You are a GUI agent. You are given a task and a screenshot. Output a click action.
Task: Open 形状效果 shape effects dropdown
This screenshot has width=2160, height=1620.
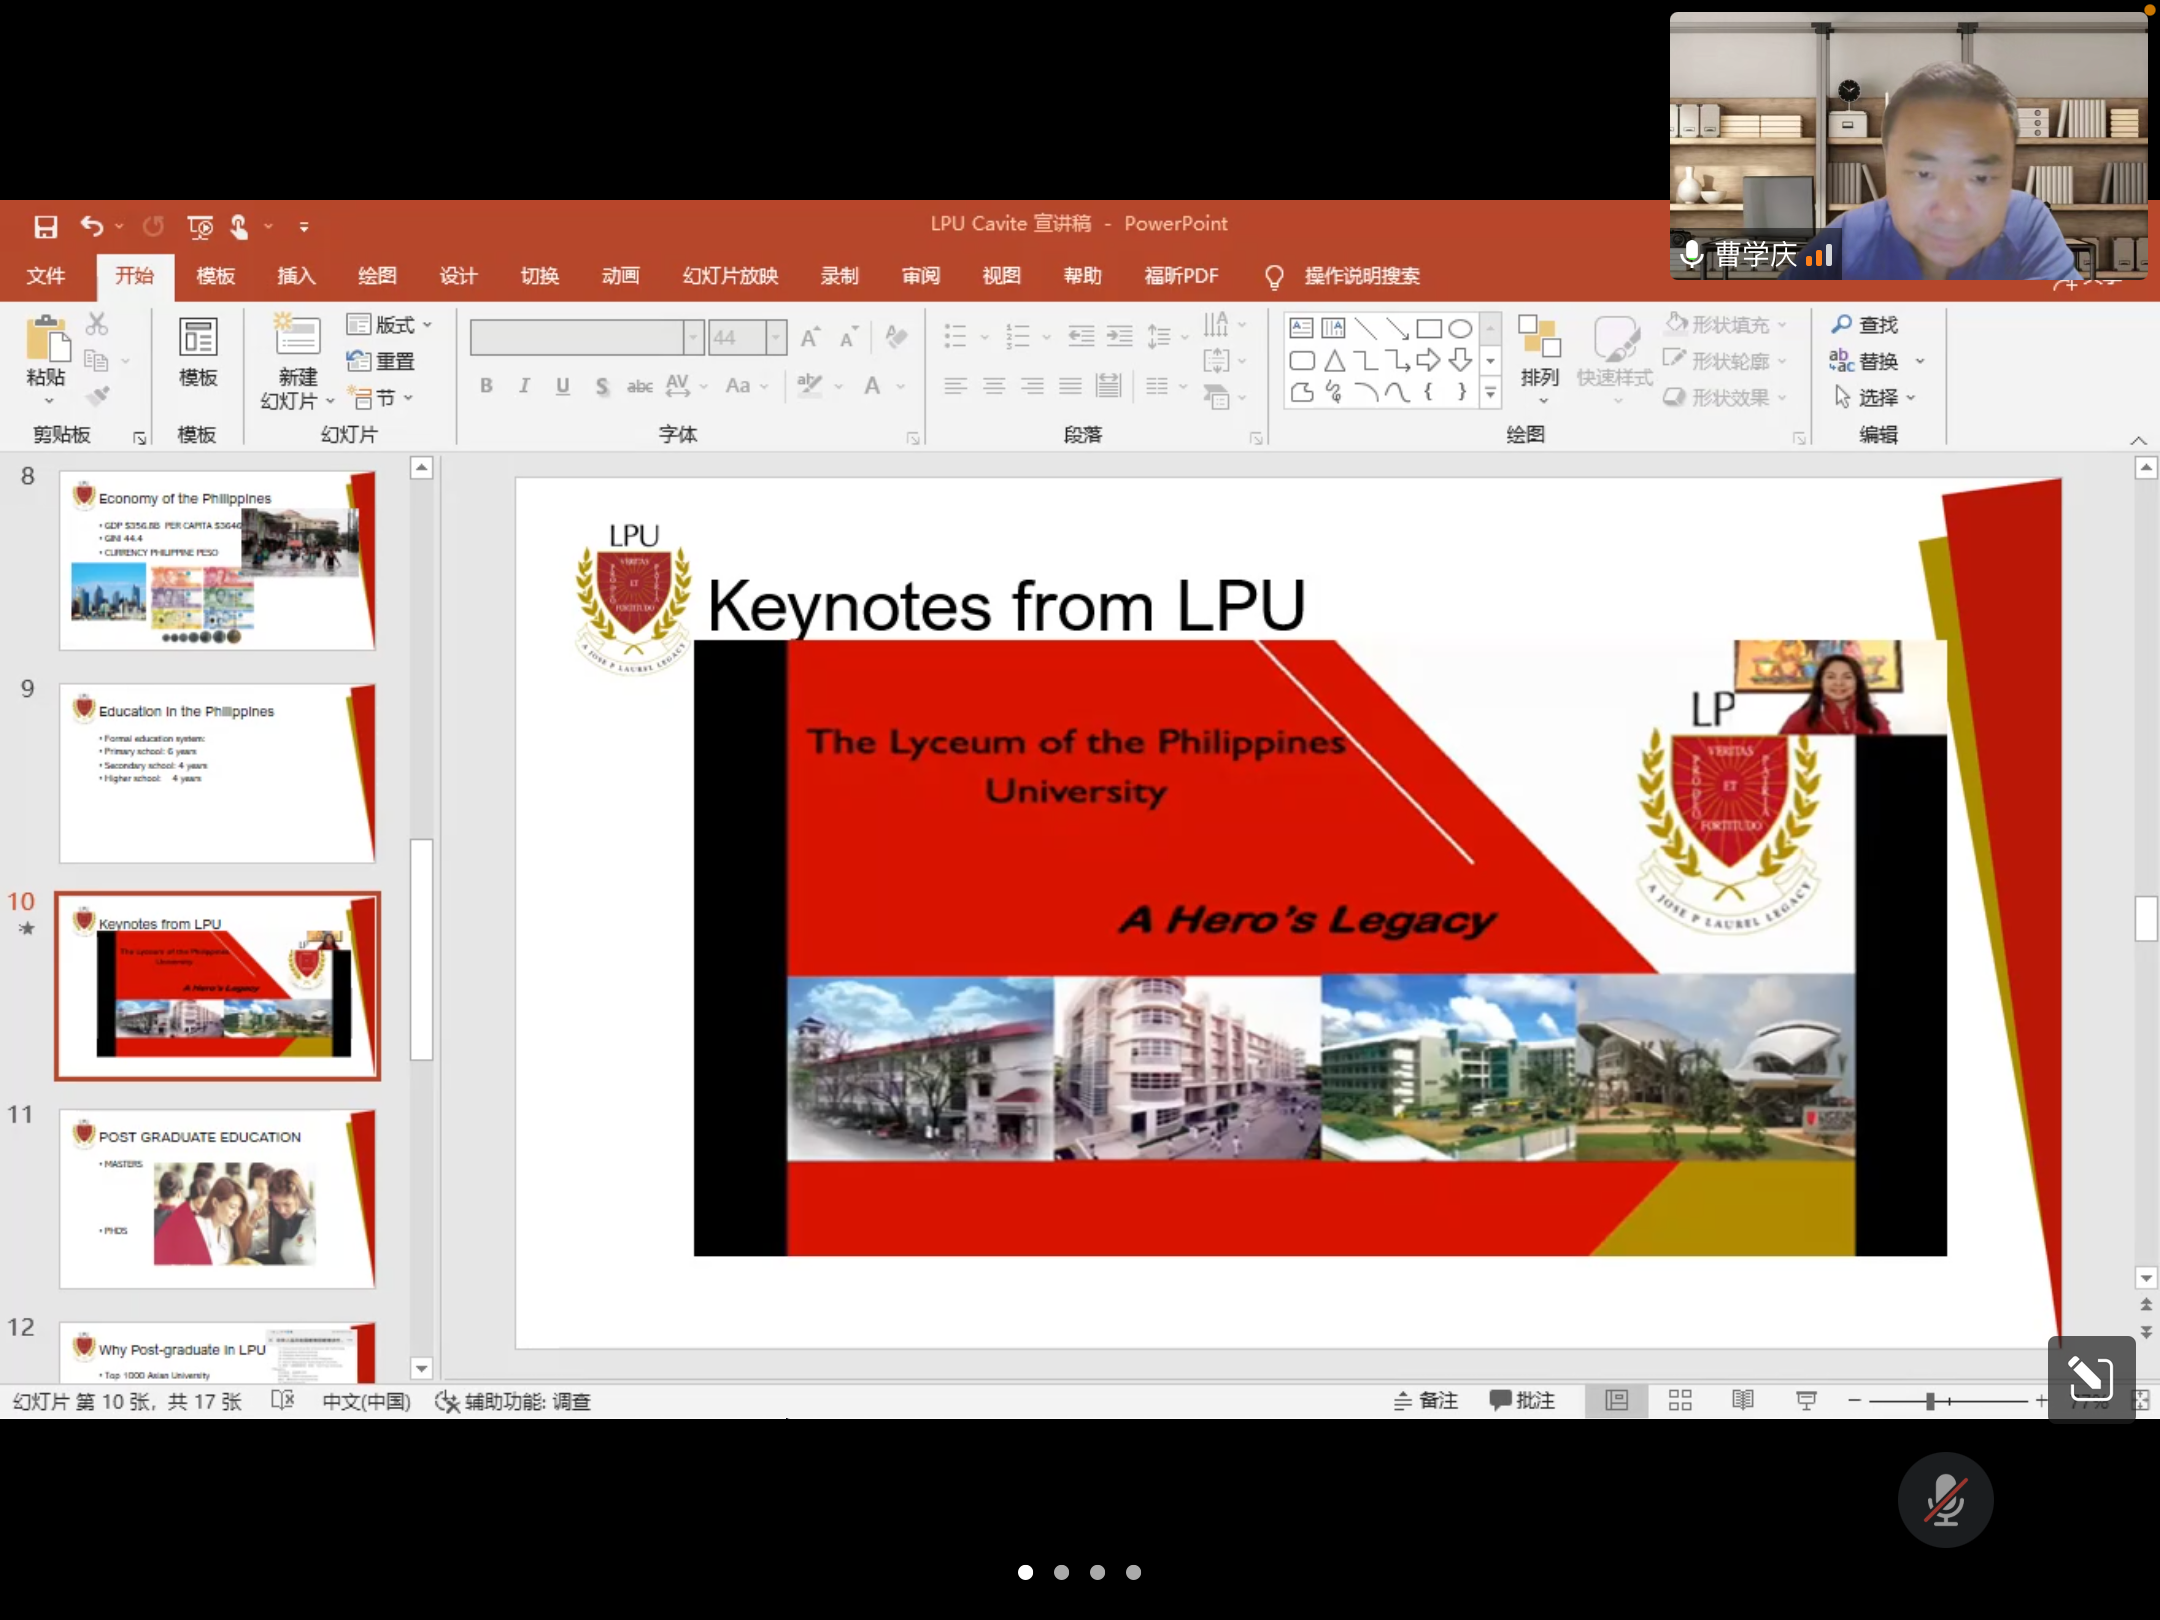(x=1726, y=397)
